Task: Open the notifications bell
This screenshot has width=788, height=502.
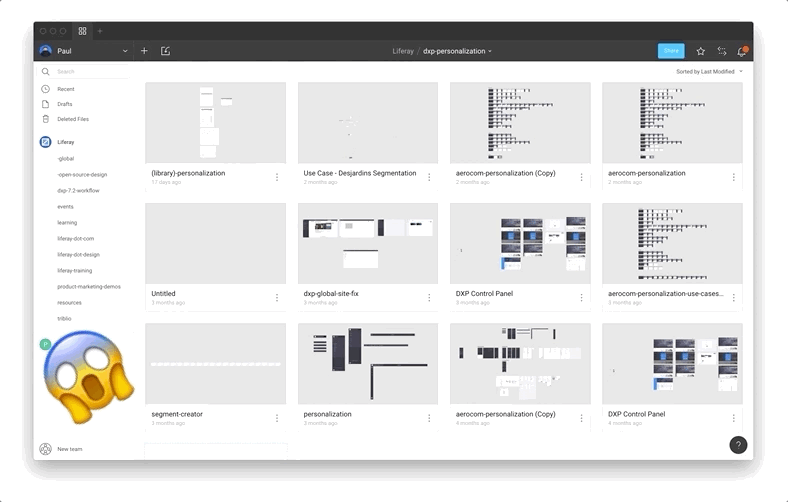Action: tap(741, 51)
